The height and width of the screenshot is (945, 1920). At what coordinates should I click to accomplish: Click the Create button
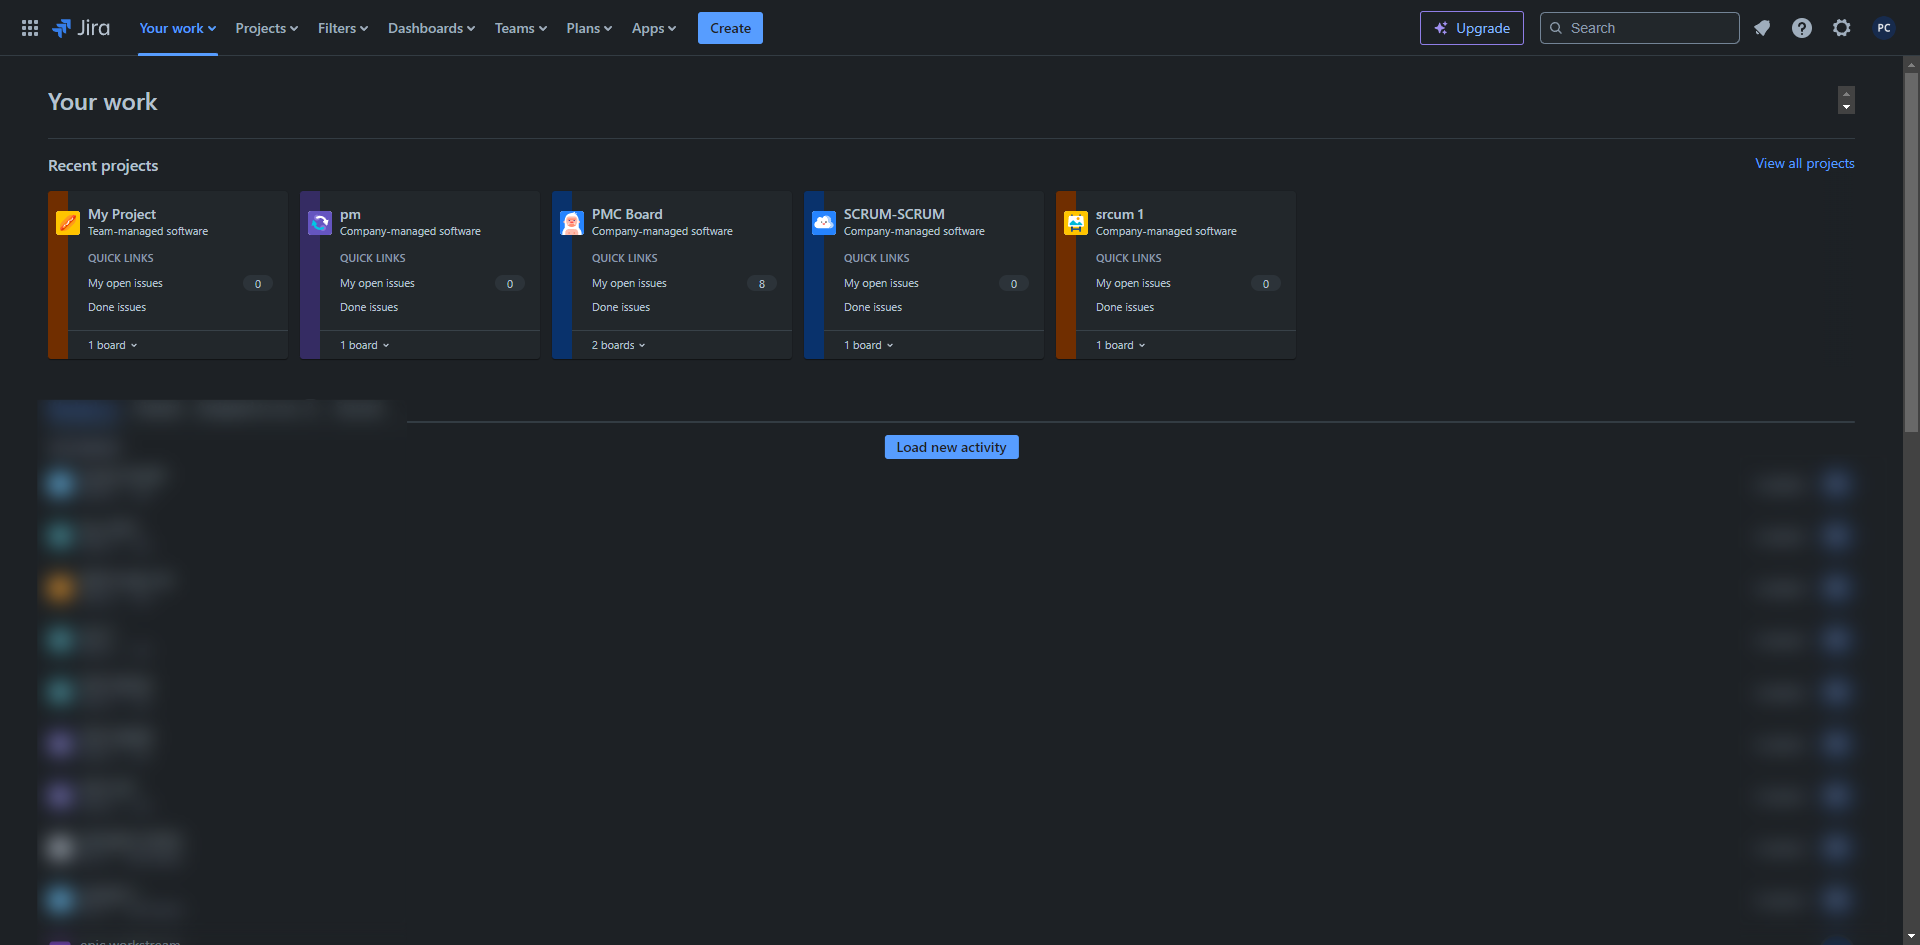730,28
